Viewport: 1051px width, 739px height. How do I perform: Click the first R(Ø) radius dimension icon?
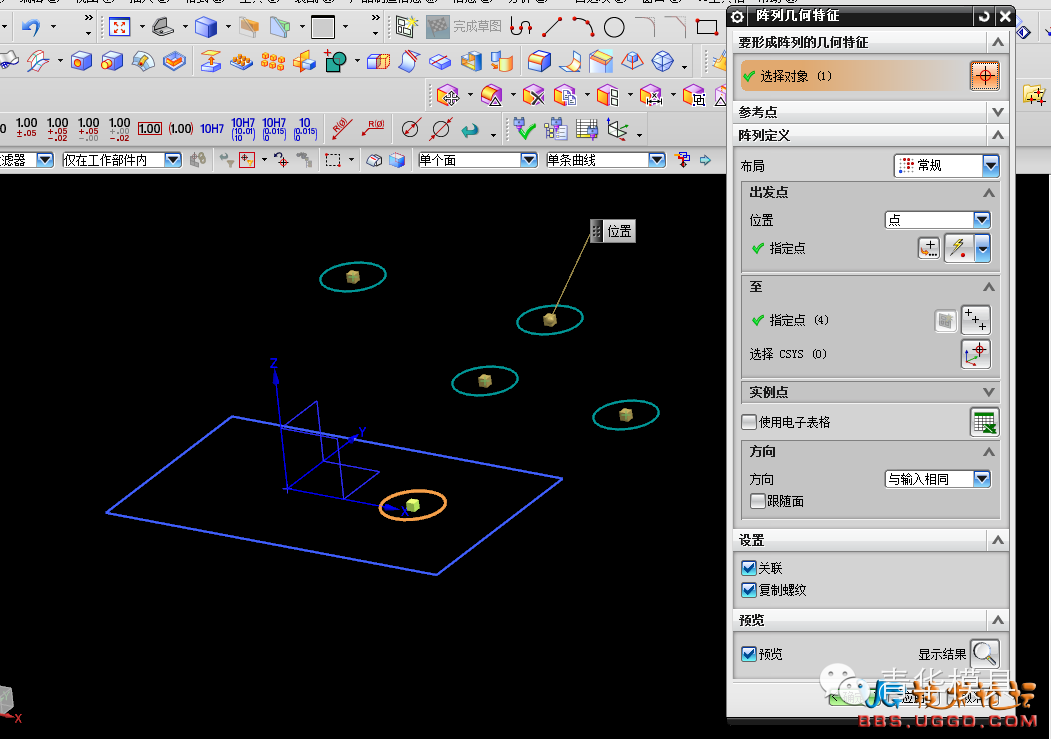click(342, 129)
